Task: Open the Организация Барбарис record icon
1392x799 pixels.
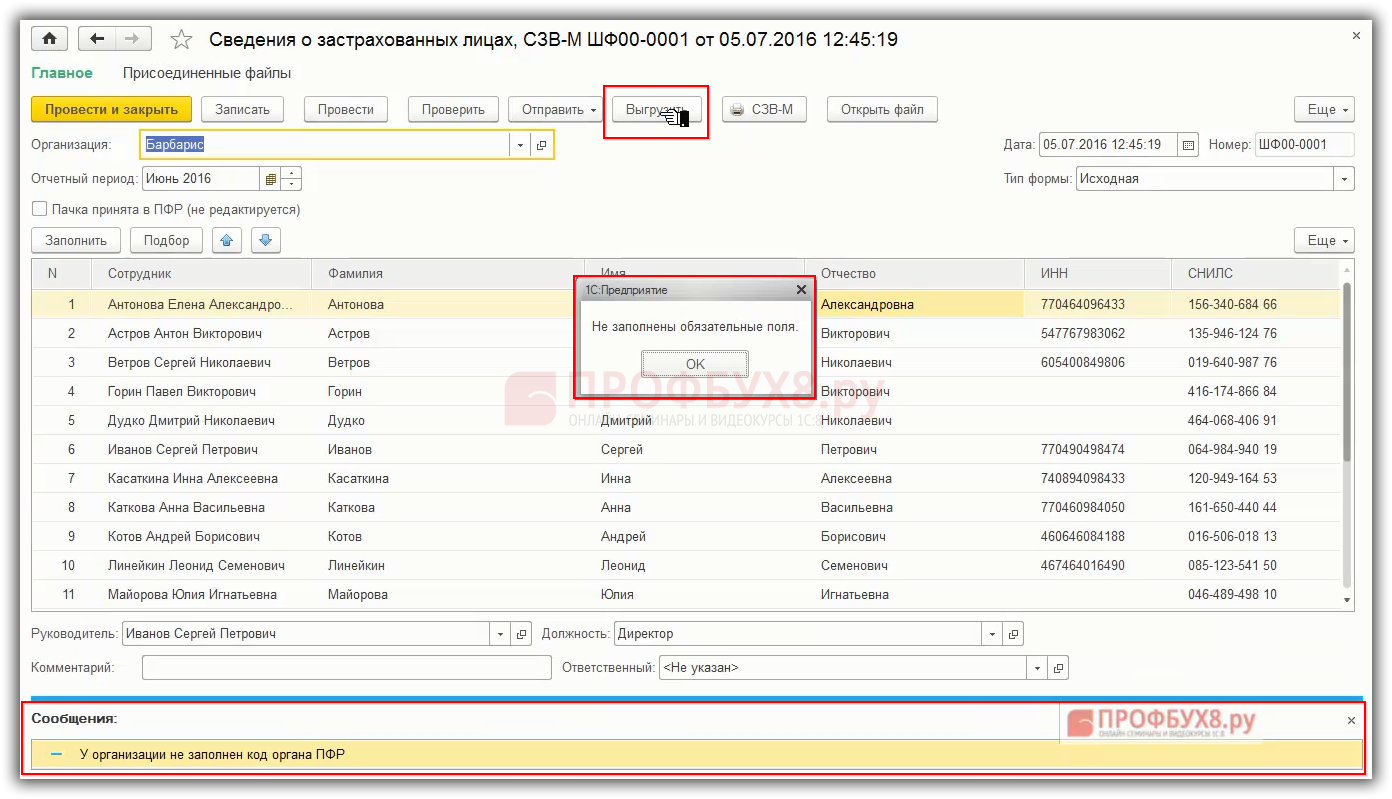Action: tap(541, 145)
